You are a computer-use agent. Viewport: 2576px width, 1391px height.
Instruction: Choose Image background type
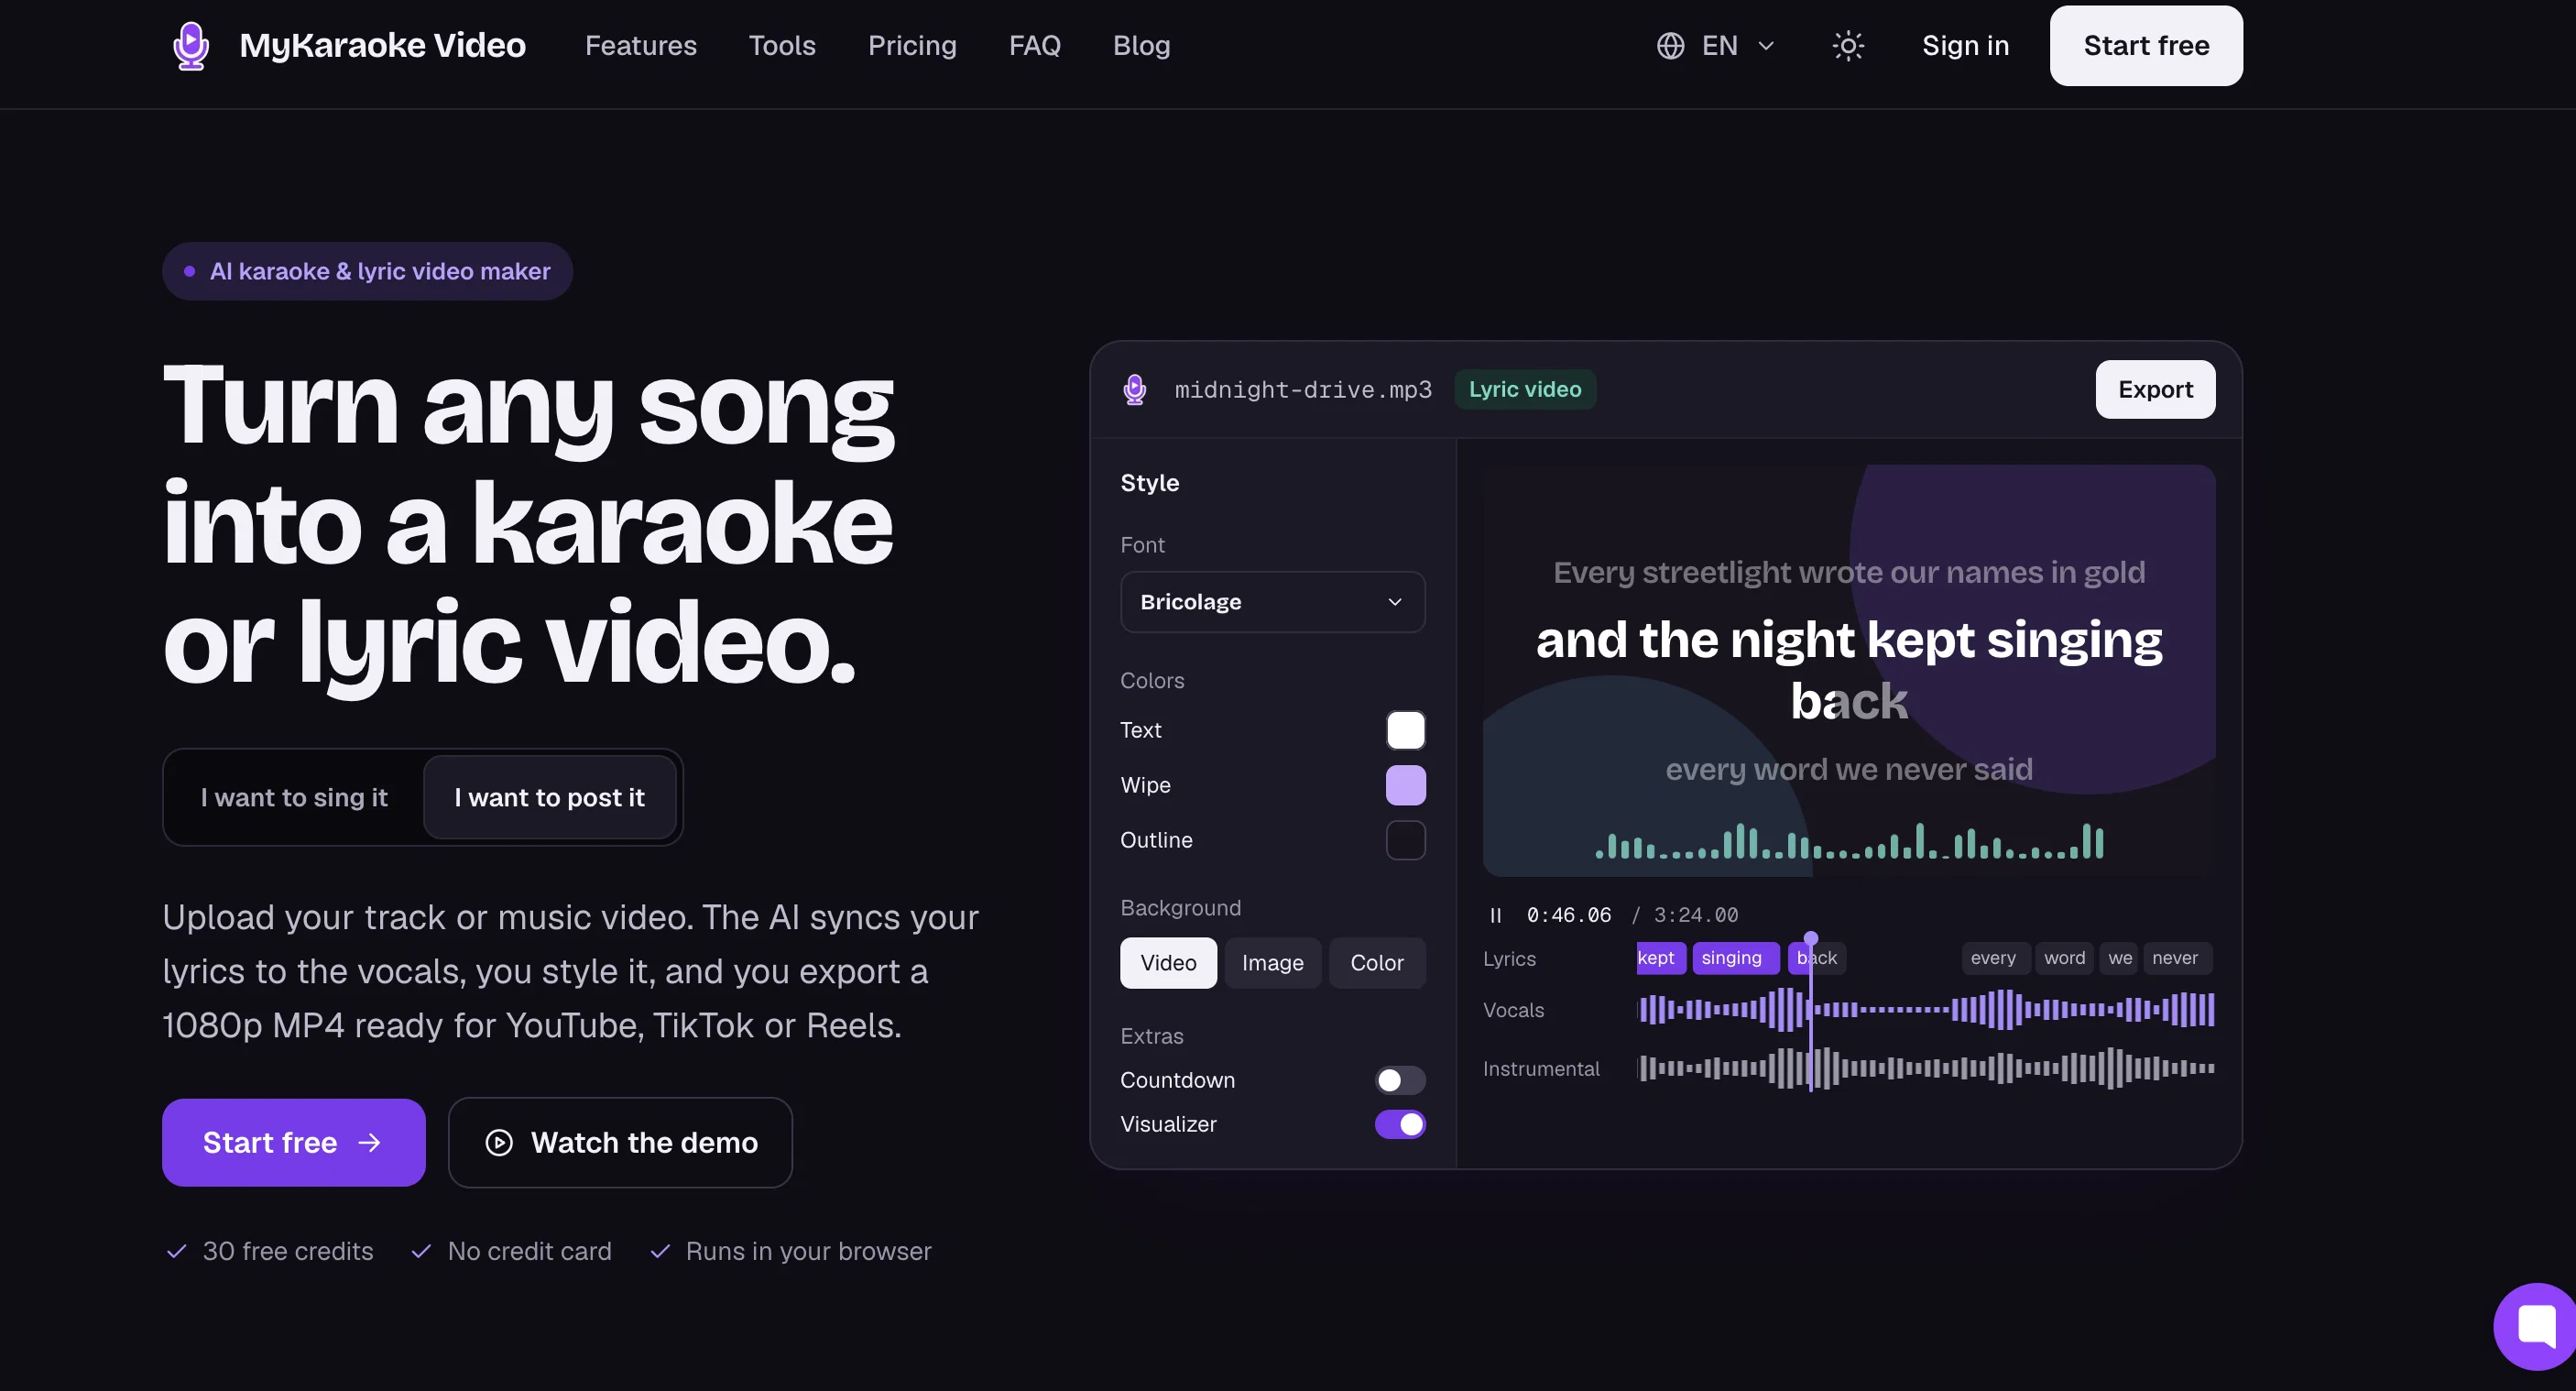[x=1272, y=963]
